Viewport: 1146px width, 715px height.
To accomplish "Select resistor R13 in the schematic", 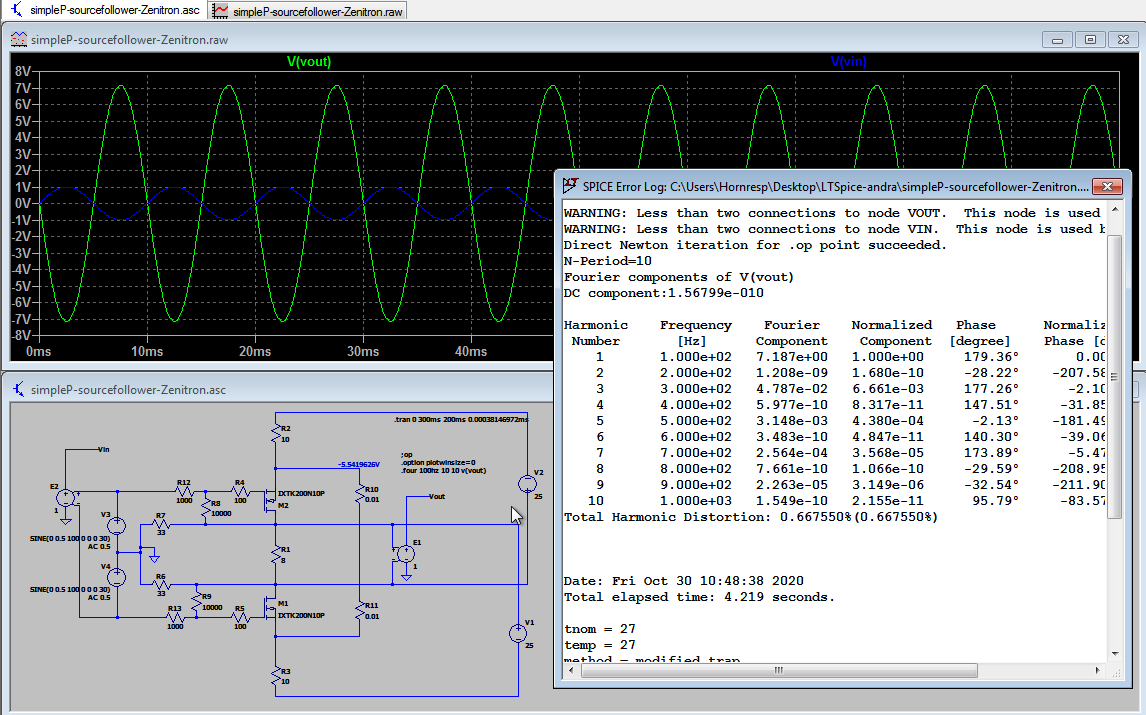I will (x=175, y=618).
